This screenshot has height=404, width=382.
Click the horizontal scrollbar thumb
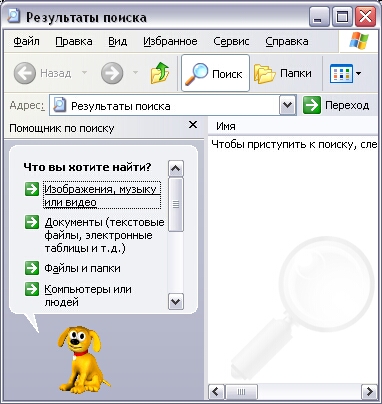pos(241,391)
